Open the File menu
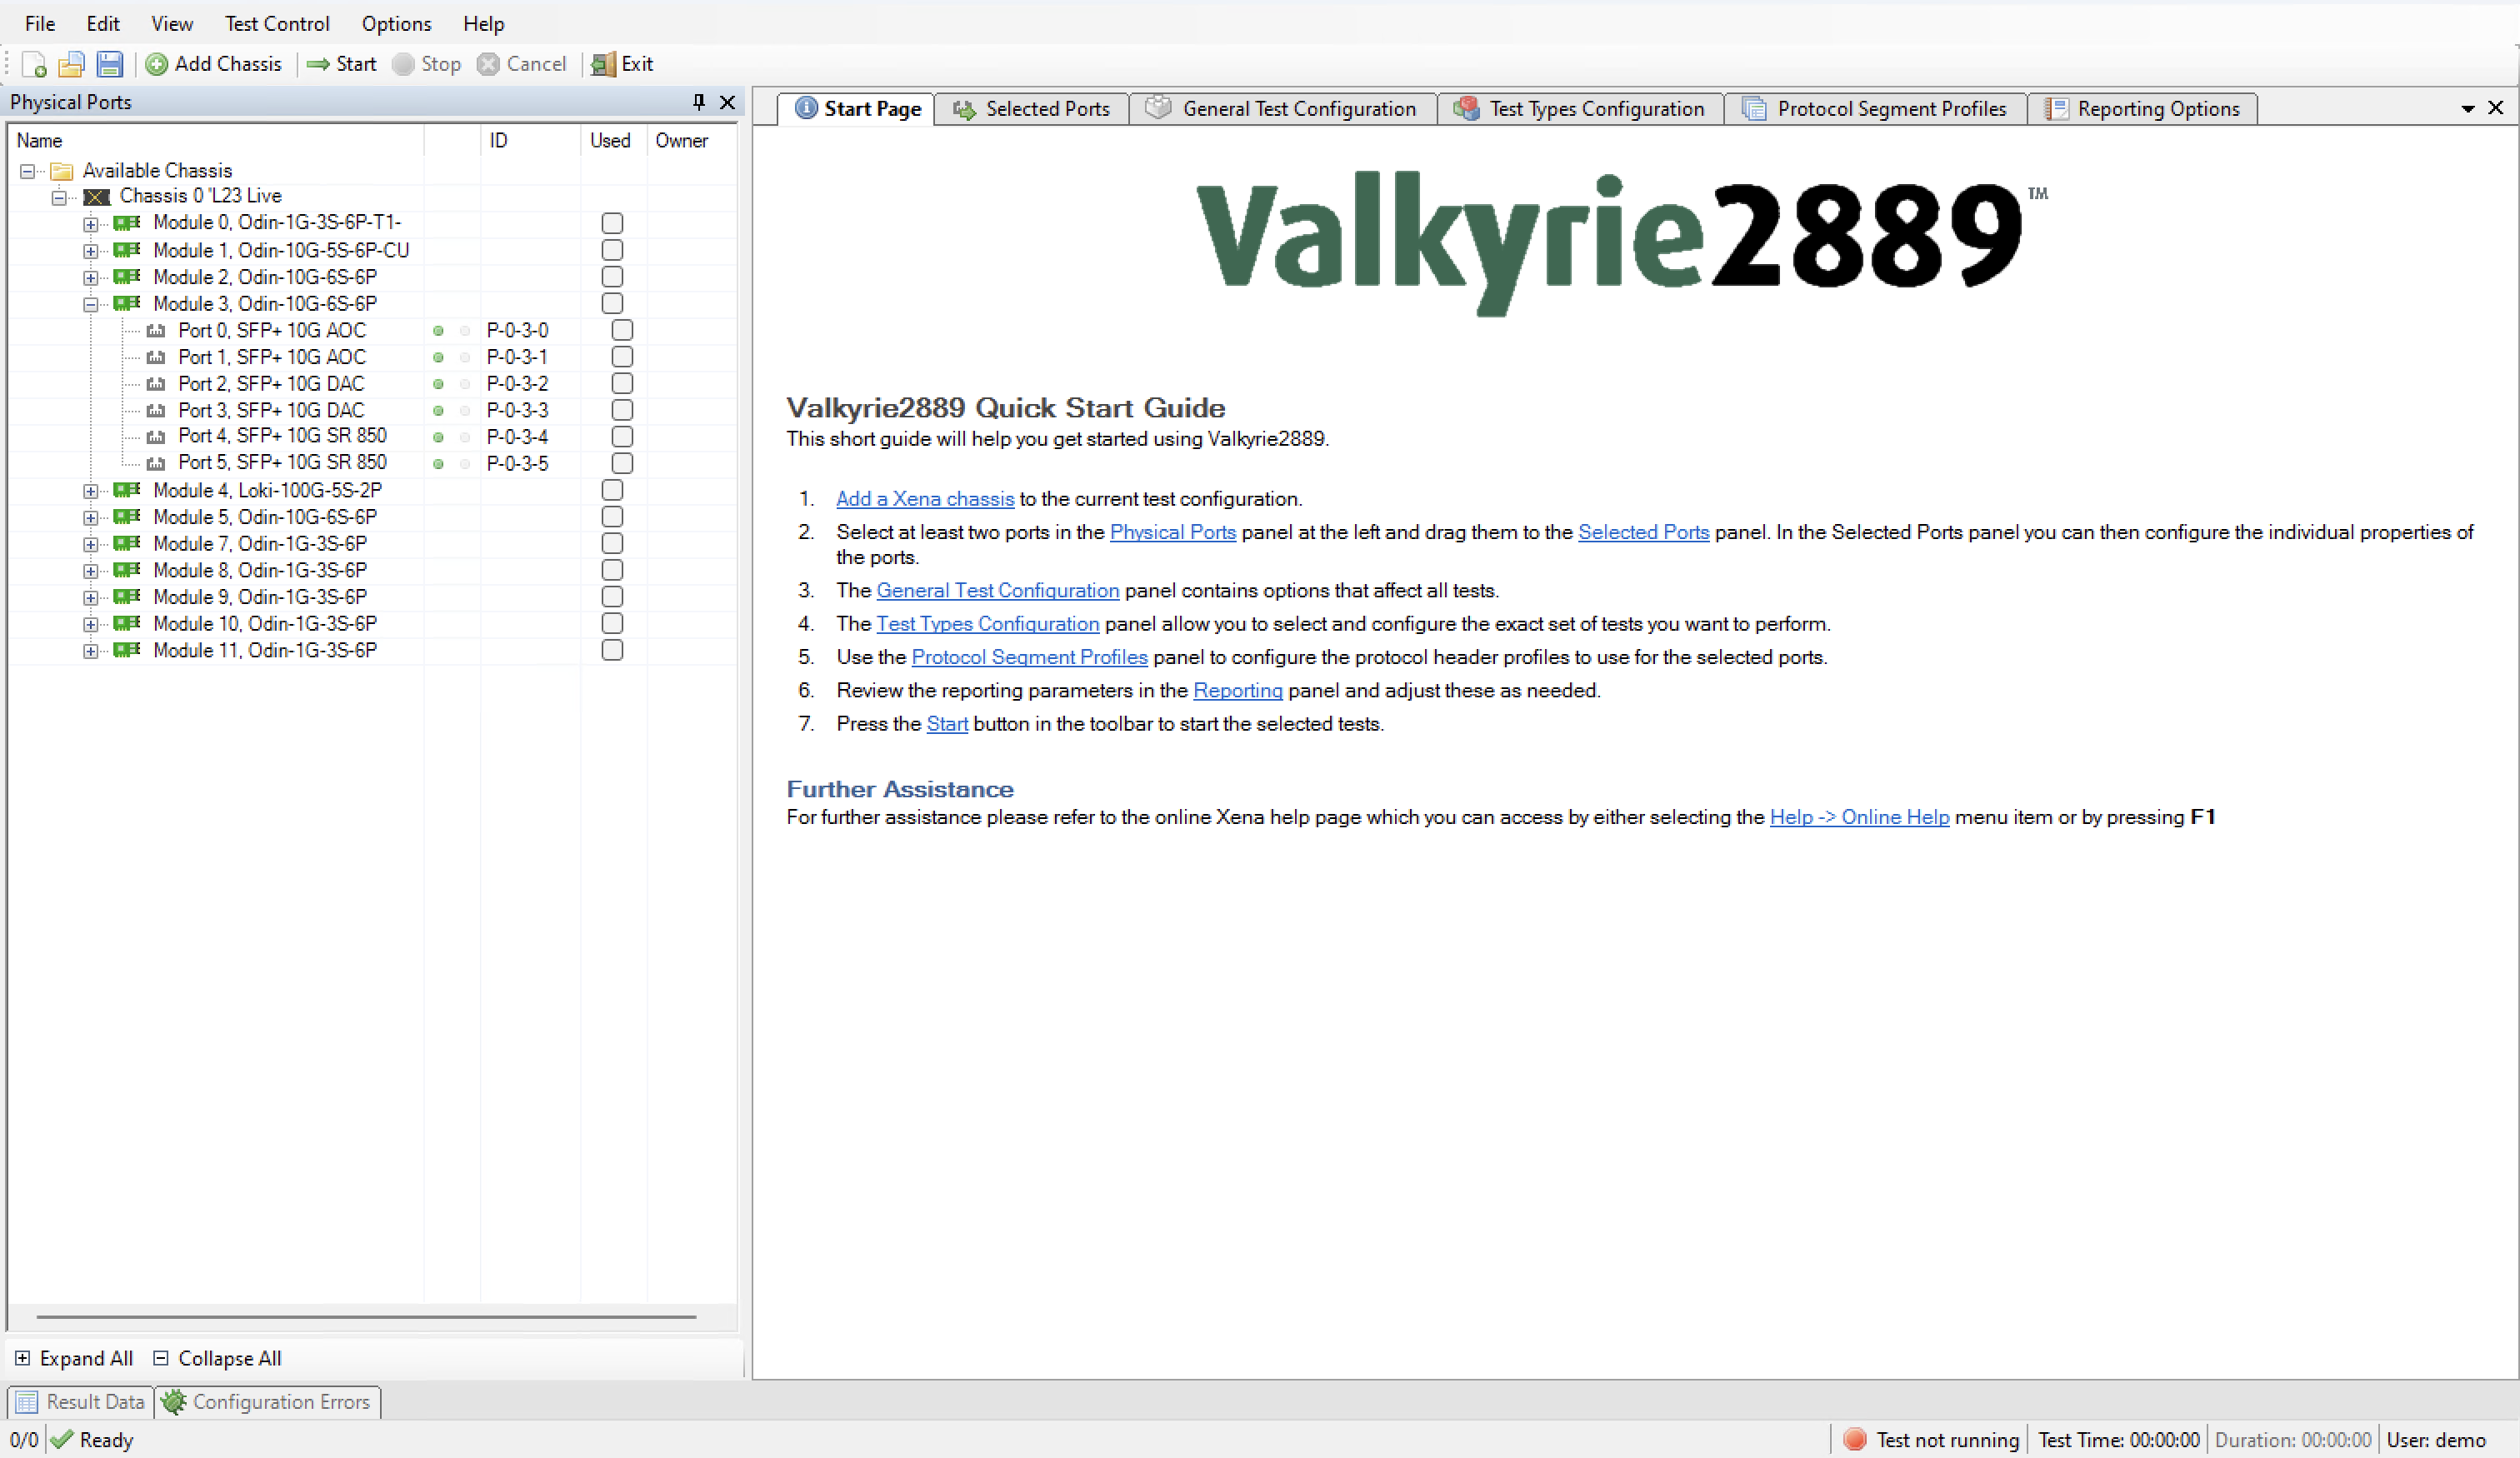Screen dimensions: 2520x1458 point(40,23)
